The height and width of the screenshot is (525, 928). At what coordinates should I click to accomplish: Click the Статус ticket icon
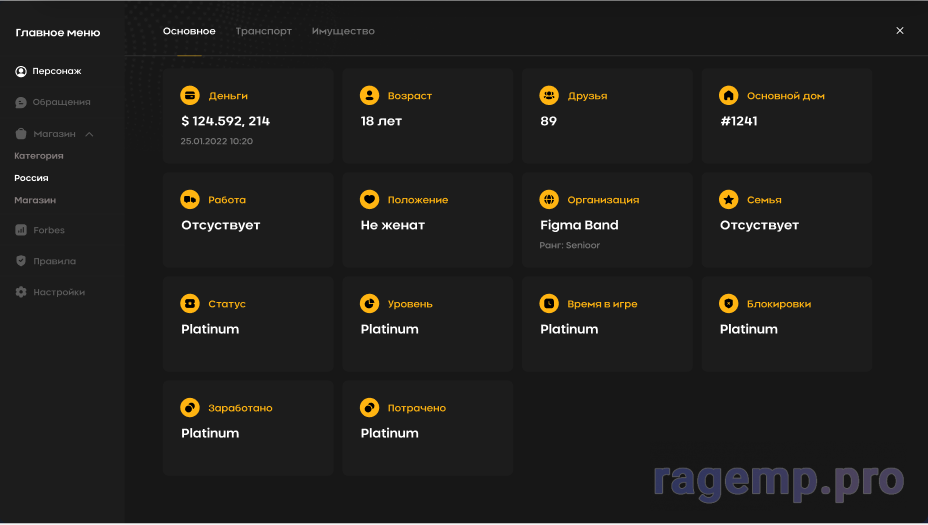[190, 304]
